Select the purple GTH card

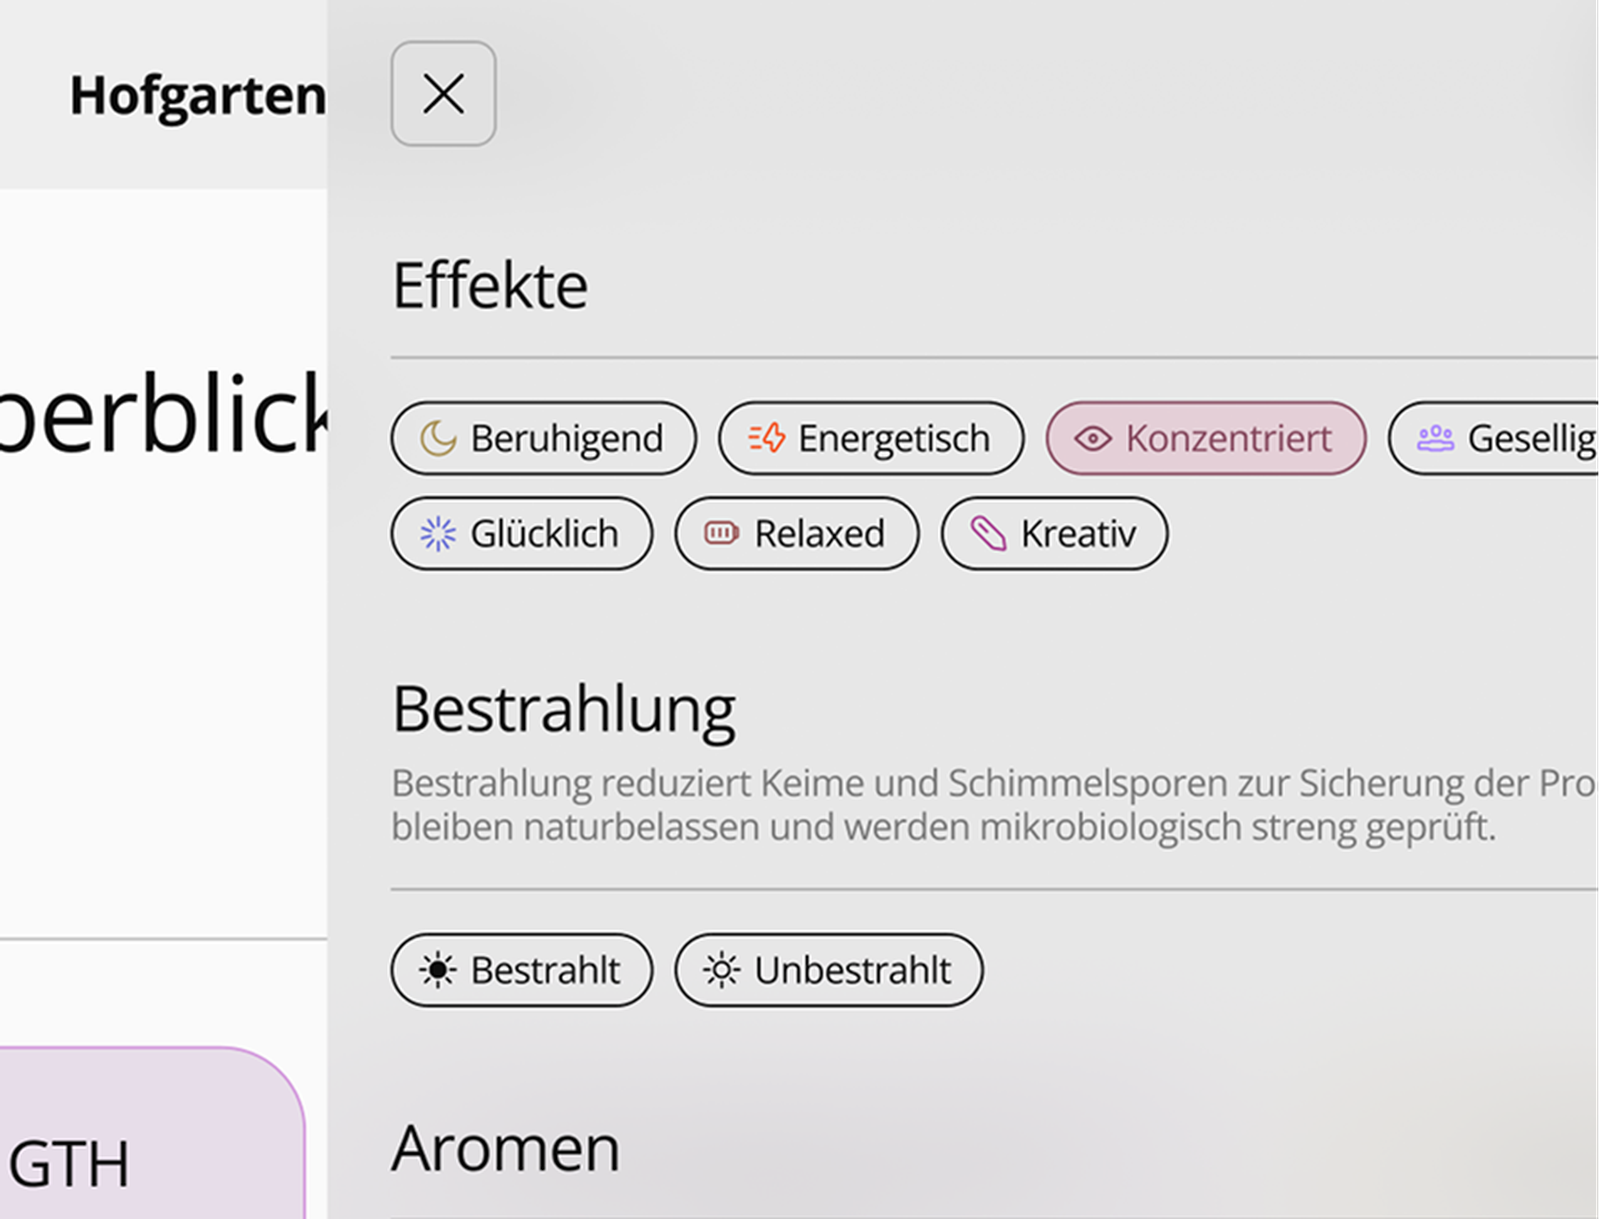[x=150, y=1133]
